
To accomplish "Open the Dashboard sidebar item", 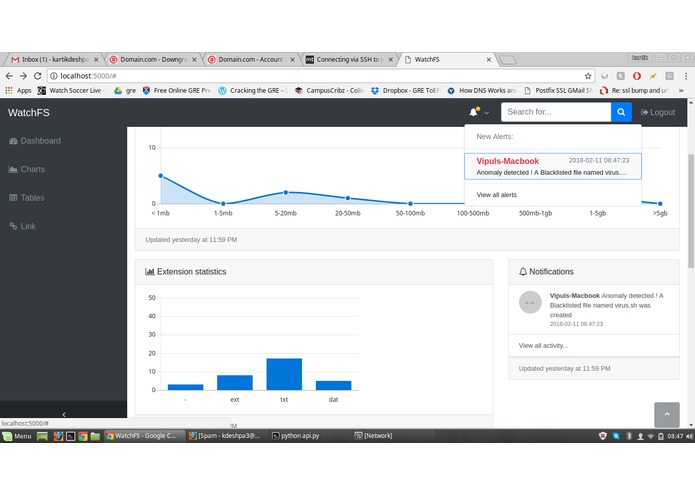I will tap(35, 141).
